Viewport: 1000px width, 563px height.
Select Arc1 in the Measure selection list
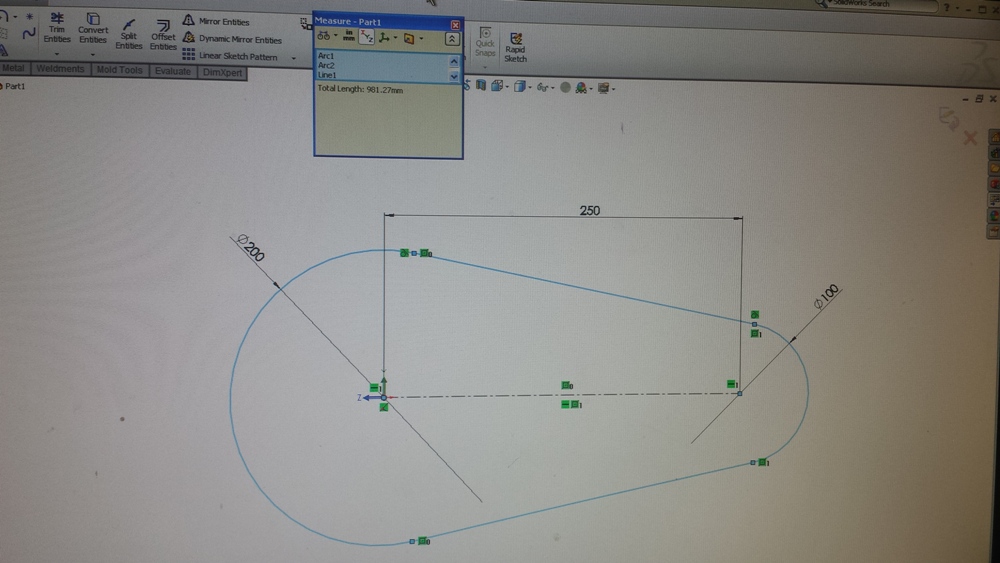327,55
